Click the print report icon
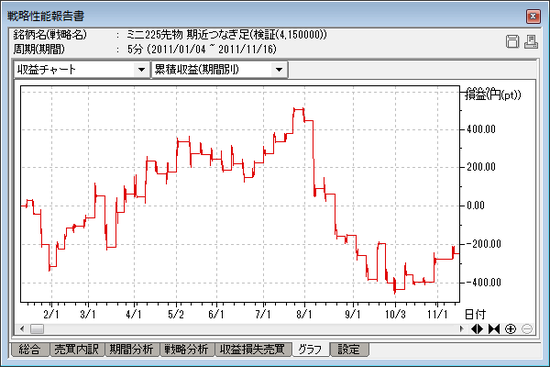The height and width of the screenshot is (367, 550). click(531, 41)
